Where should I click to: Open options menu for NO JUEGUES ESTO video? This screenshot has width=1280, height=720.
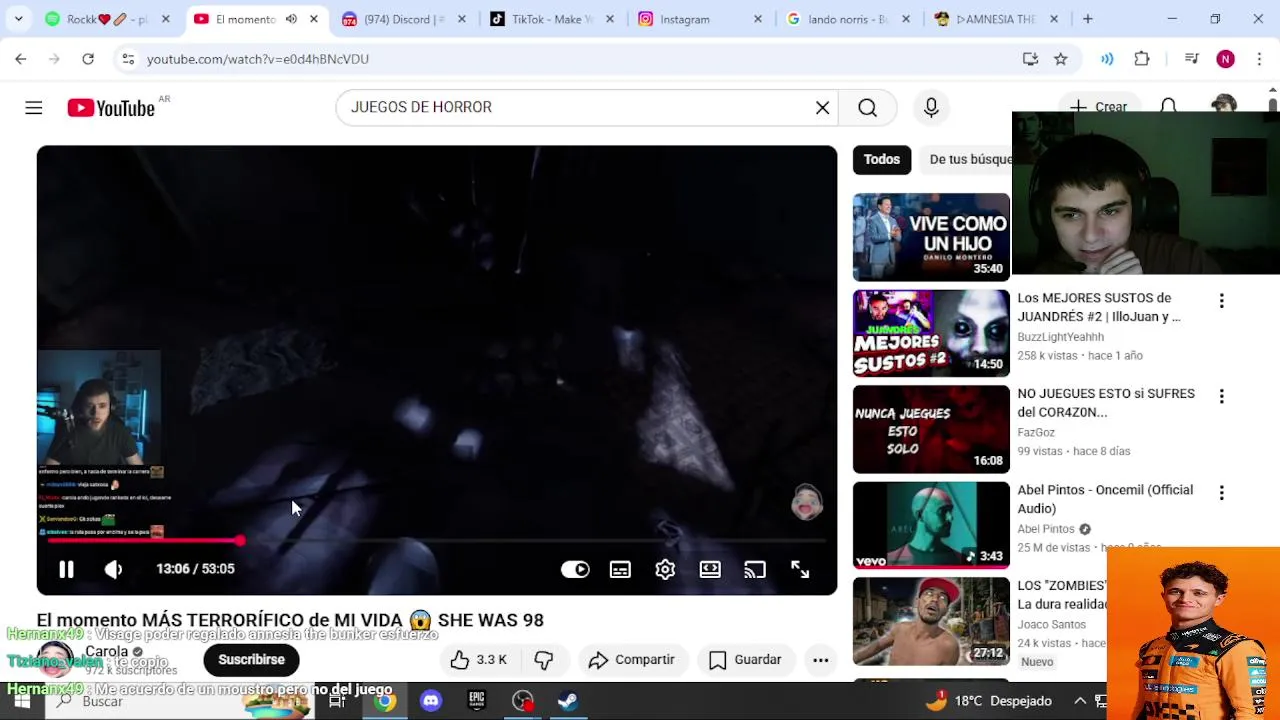(x=1221, y=396)
